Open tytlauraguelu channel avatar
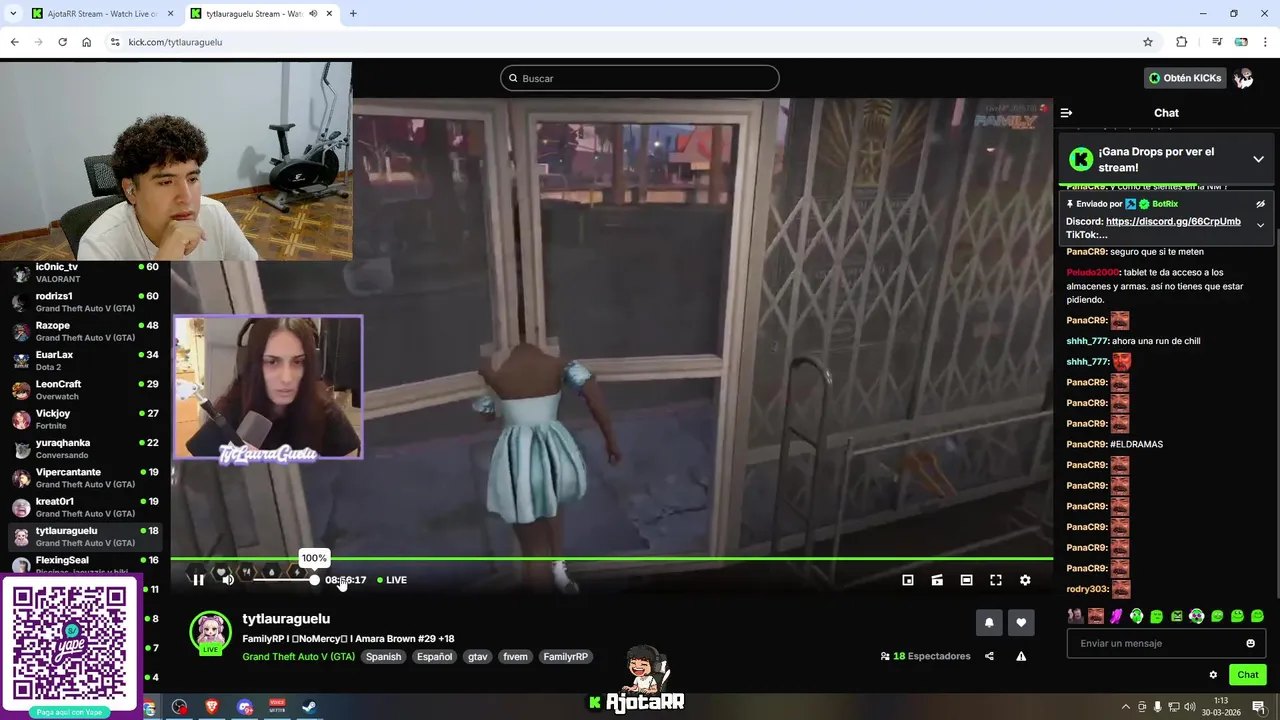This screenshot has height=720, width=1280. click(210, 631)
